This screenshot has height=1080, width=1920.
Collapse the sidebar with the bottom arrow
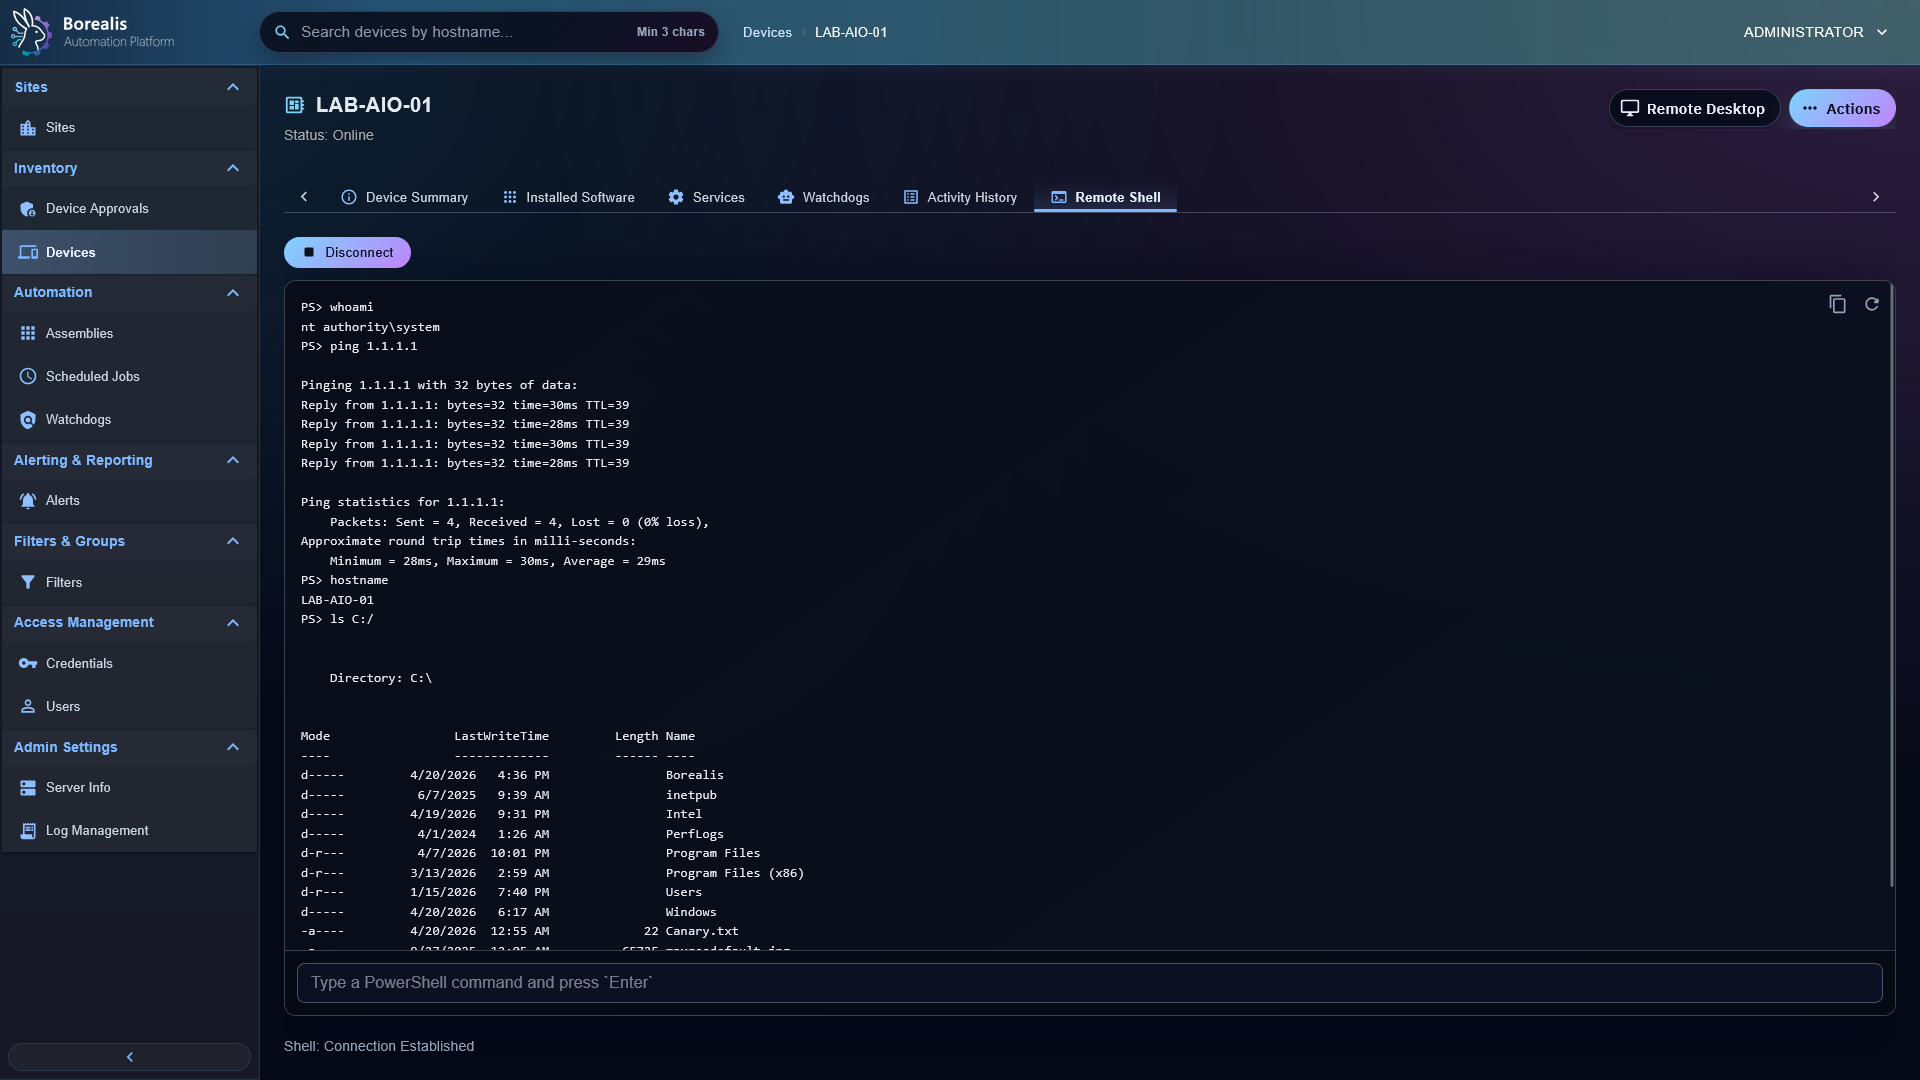tap(129, 1057)
